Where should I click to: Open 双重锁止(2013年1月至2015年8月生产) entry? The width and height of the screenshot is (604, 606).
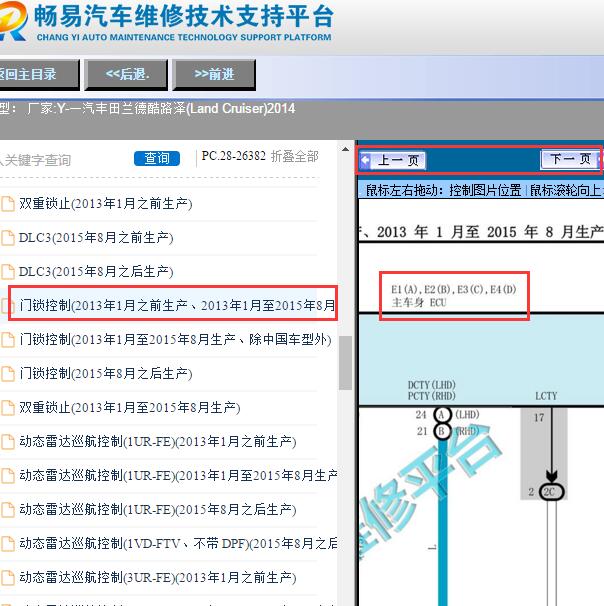pos(129,408)
